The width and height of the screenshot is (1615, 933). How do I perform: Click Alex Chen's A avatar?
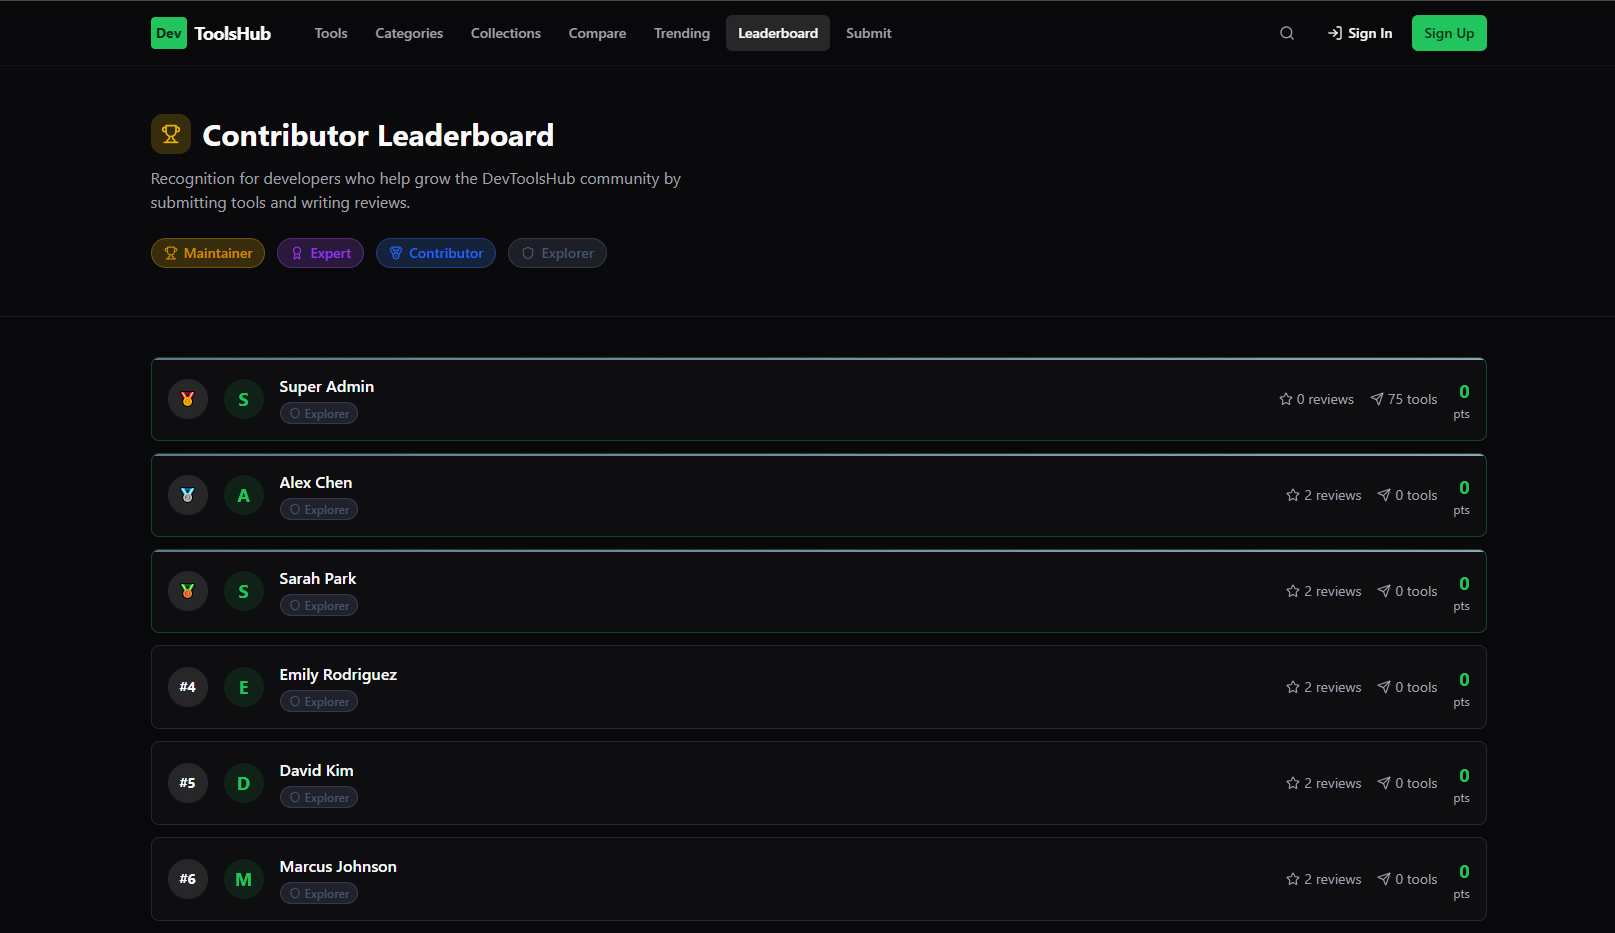244,495
